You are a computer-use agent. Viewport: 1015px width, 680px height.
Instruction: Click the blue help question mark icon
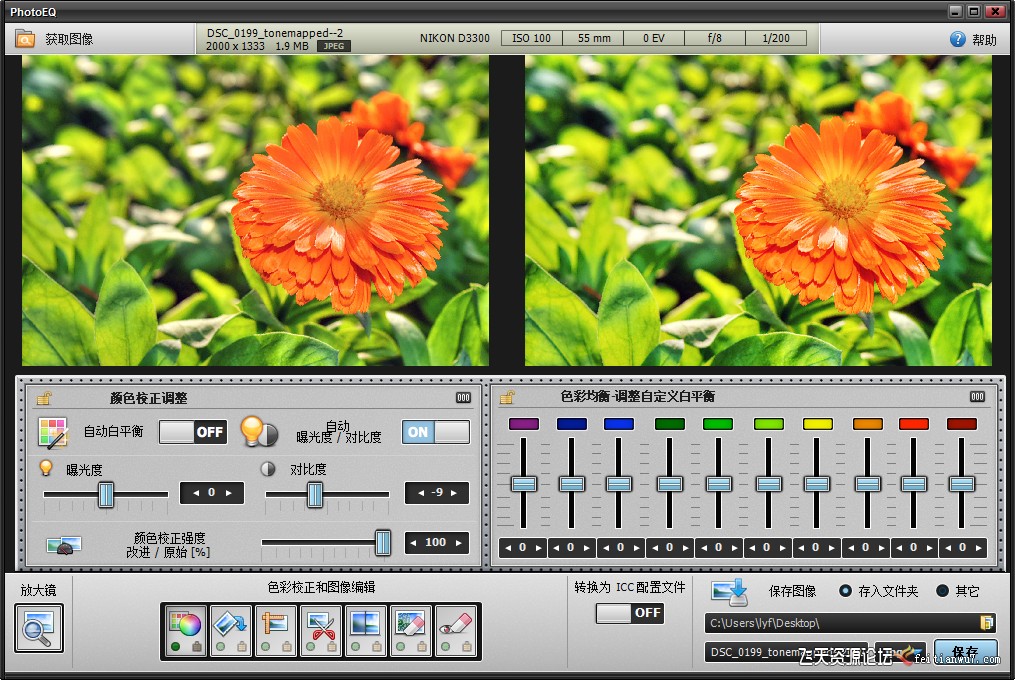957,39
